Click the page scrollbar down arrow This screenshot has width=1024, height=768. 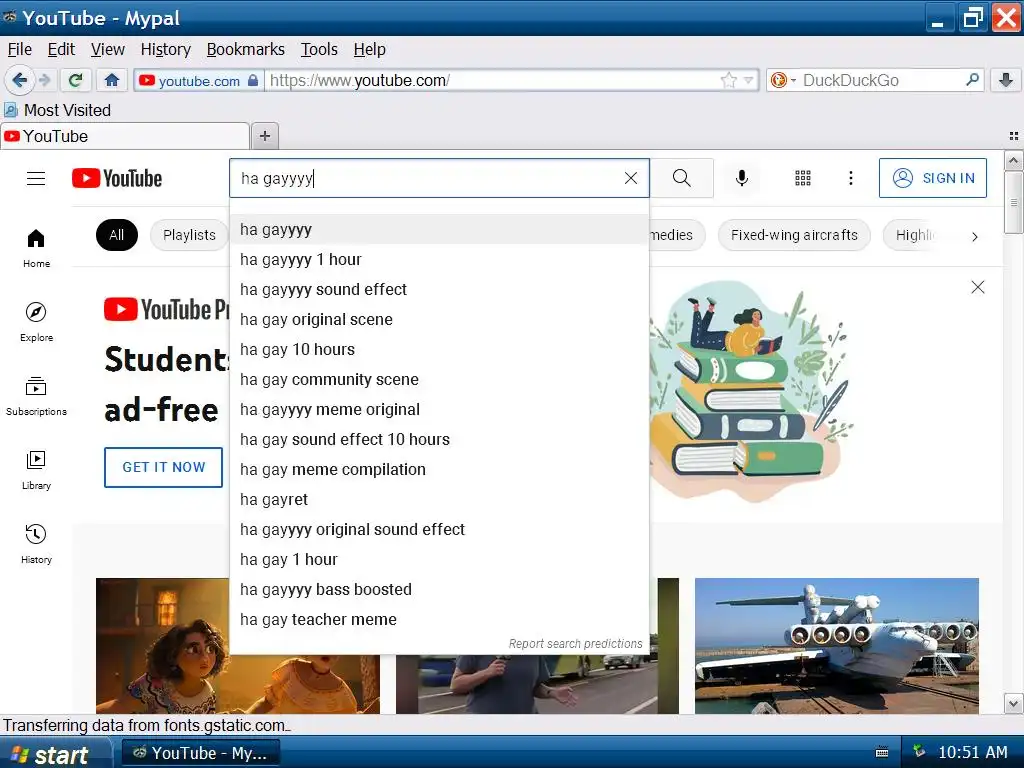coord(1014,704)
